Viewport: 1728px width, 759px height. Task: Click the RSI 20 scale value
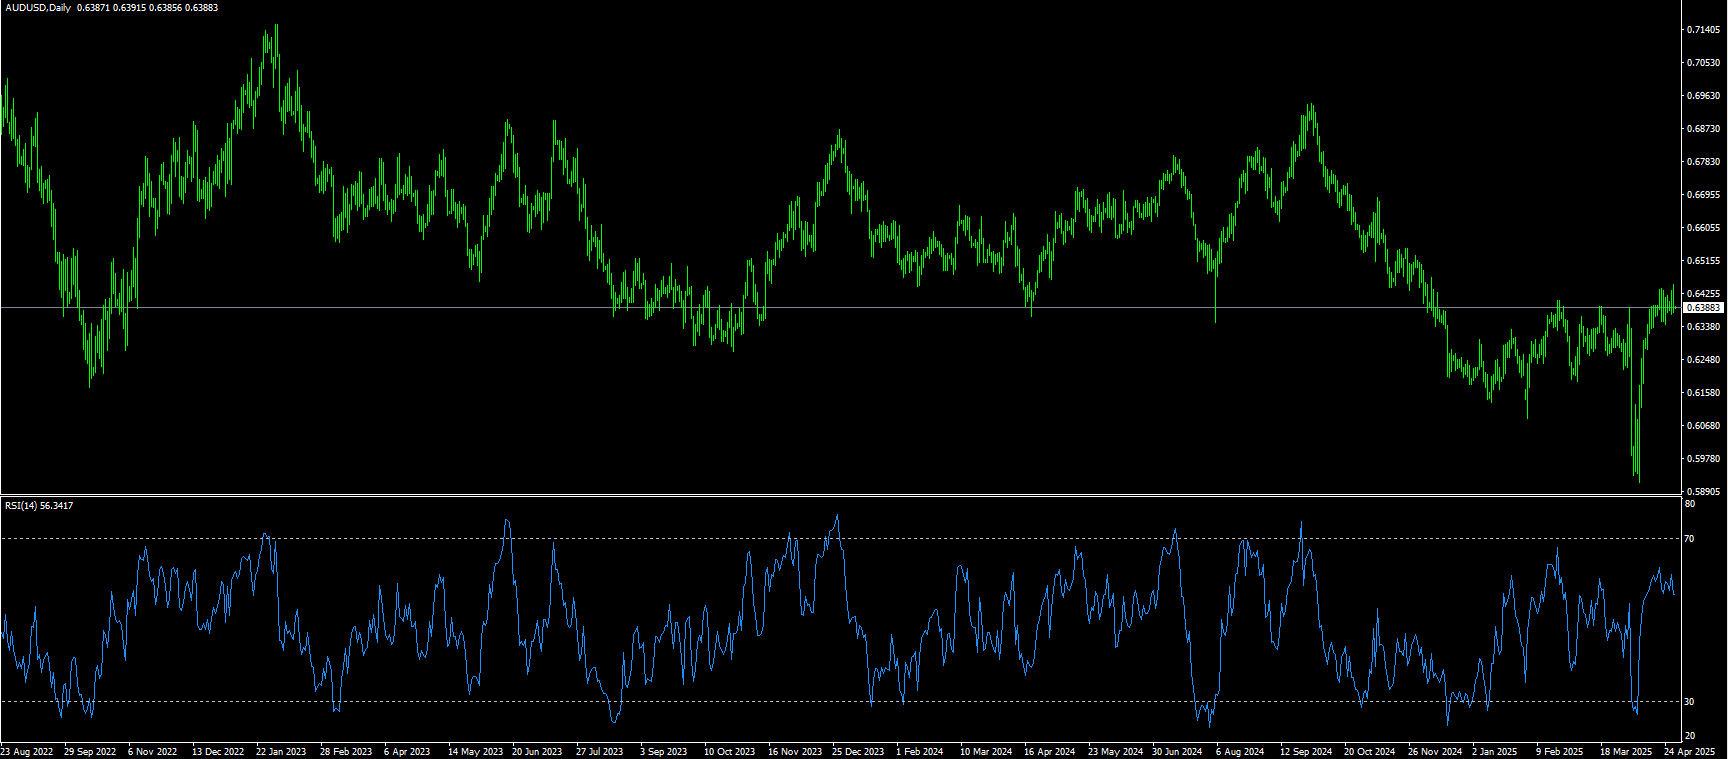(x=1689, y=736)
